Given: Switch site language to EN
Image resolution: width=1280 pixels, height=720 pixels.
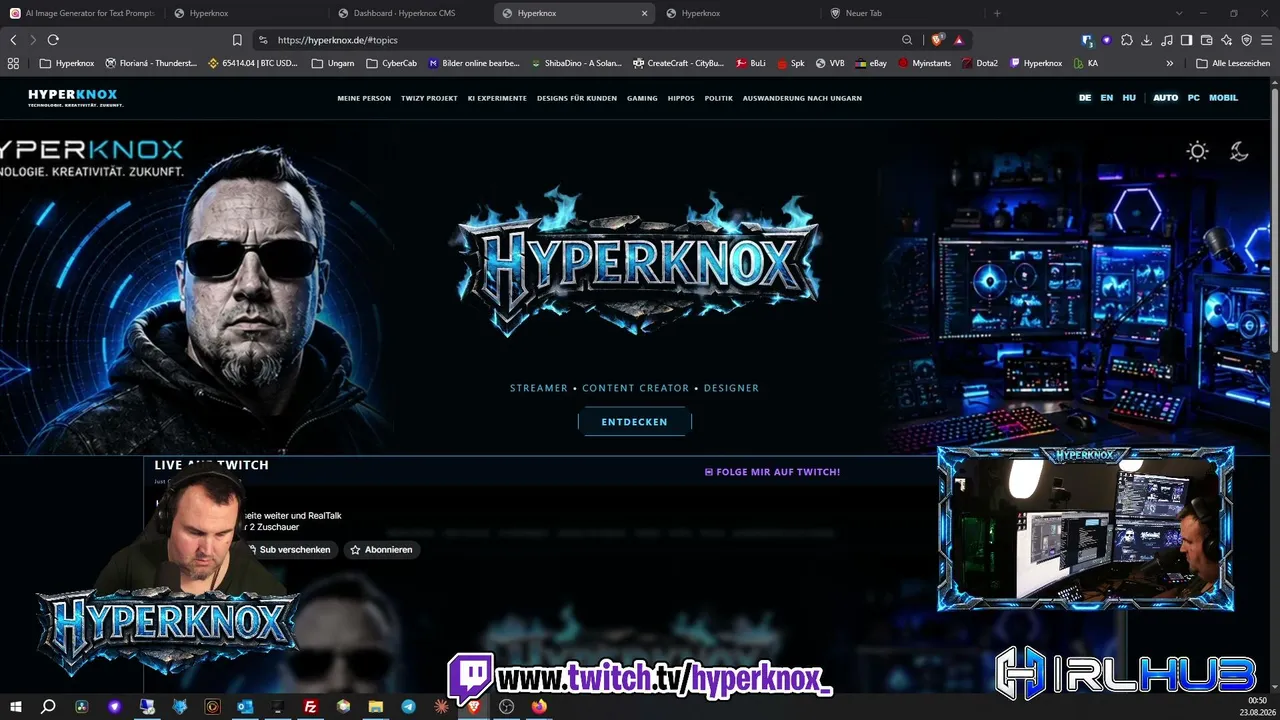Looking at the screenshot, I should click(1107, 98).
